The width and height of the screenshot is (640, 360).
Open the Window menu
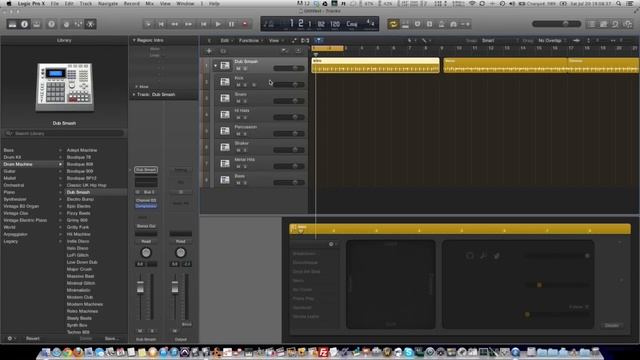(185, 3)
